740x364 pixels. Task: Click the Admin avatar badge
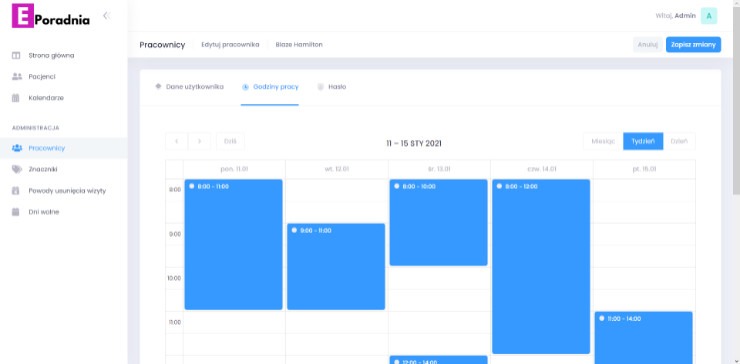tap(708, 16)
